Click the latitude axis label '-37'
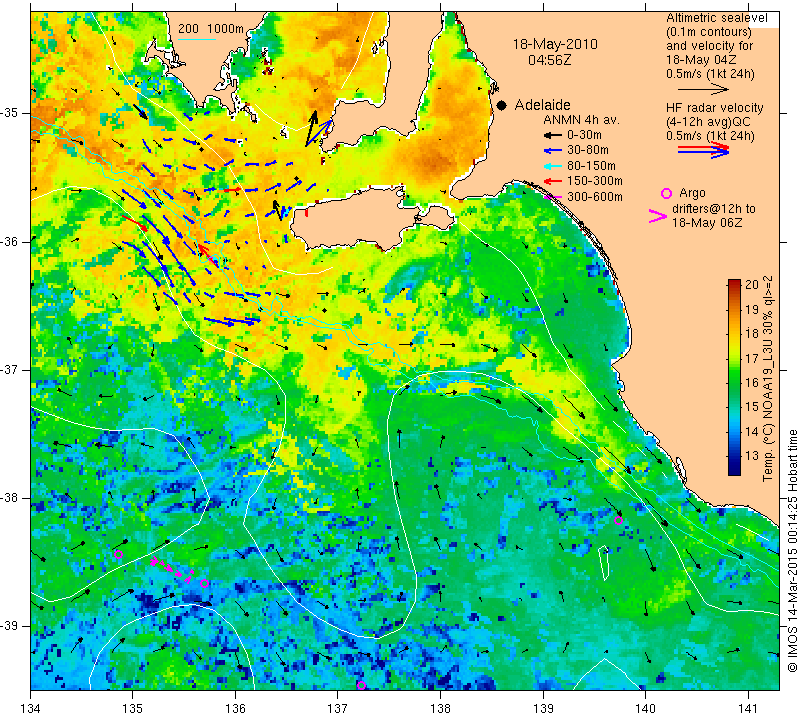Image resolution: width=800 pixels, height=720 pixels. [10, 369]
